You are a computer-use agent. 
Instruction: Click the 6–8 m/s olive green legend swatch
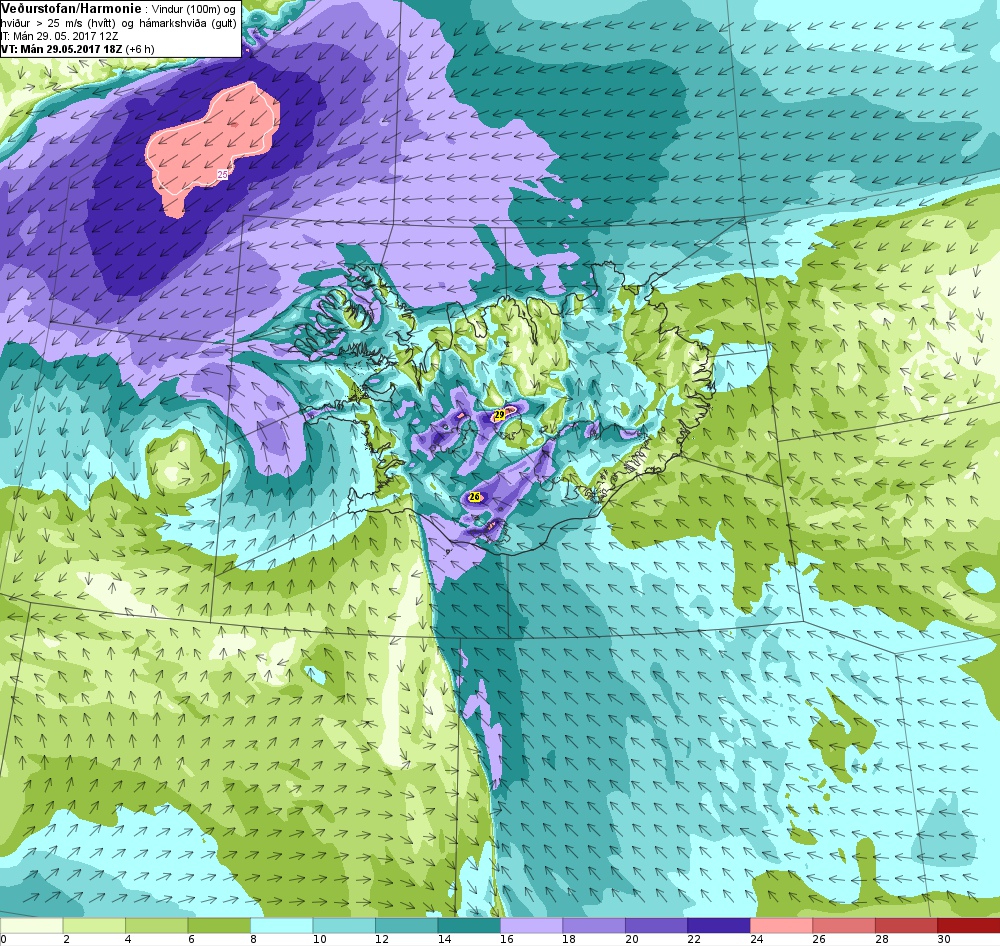coord(219,926)
